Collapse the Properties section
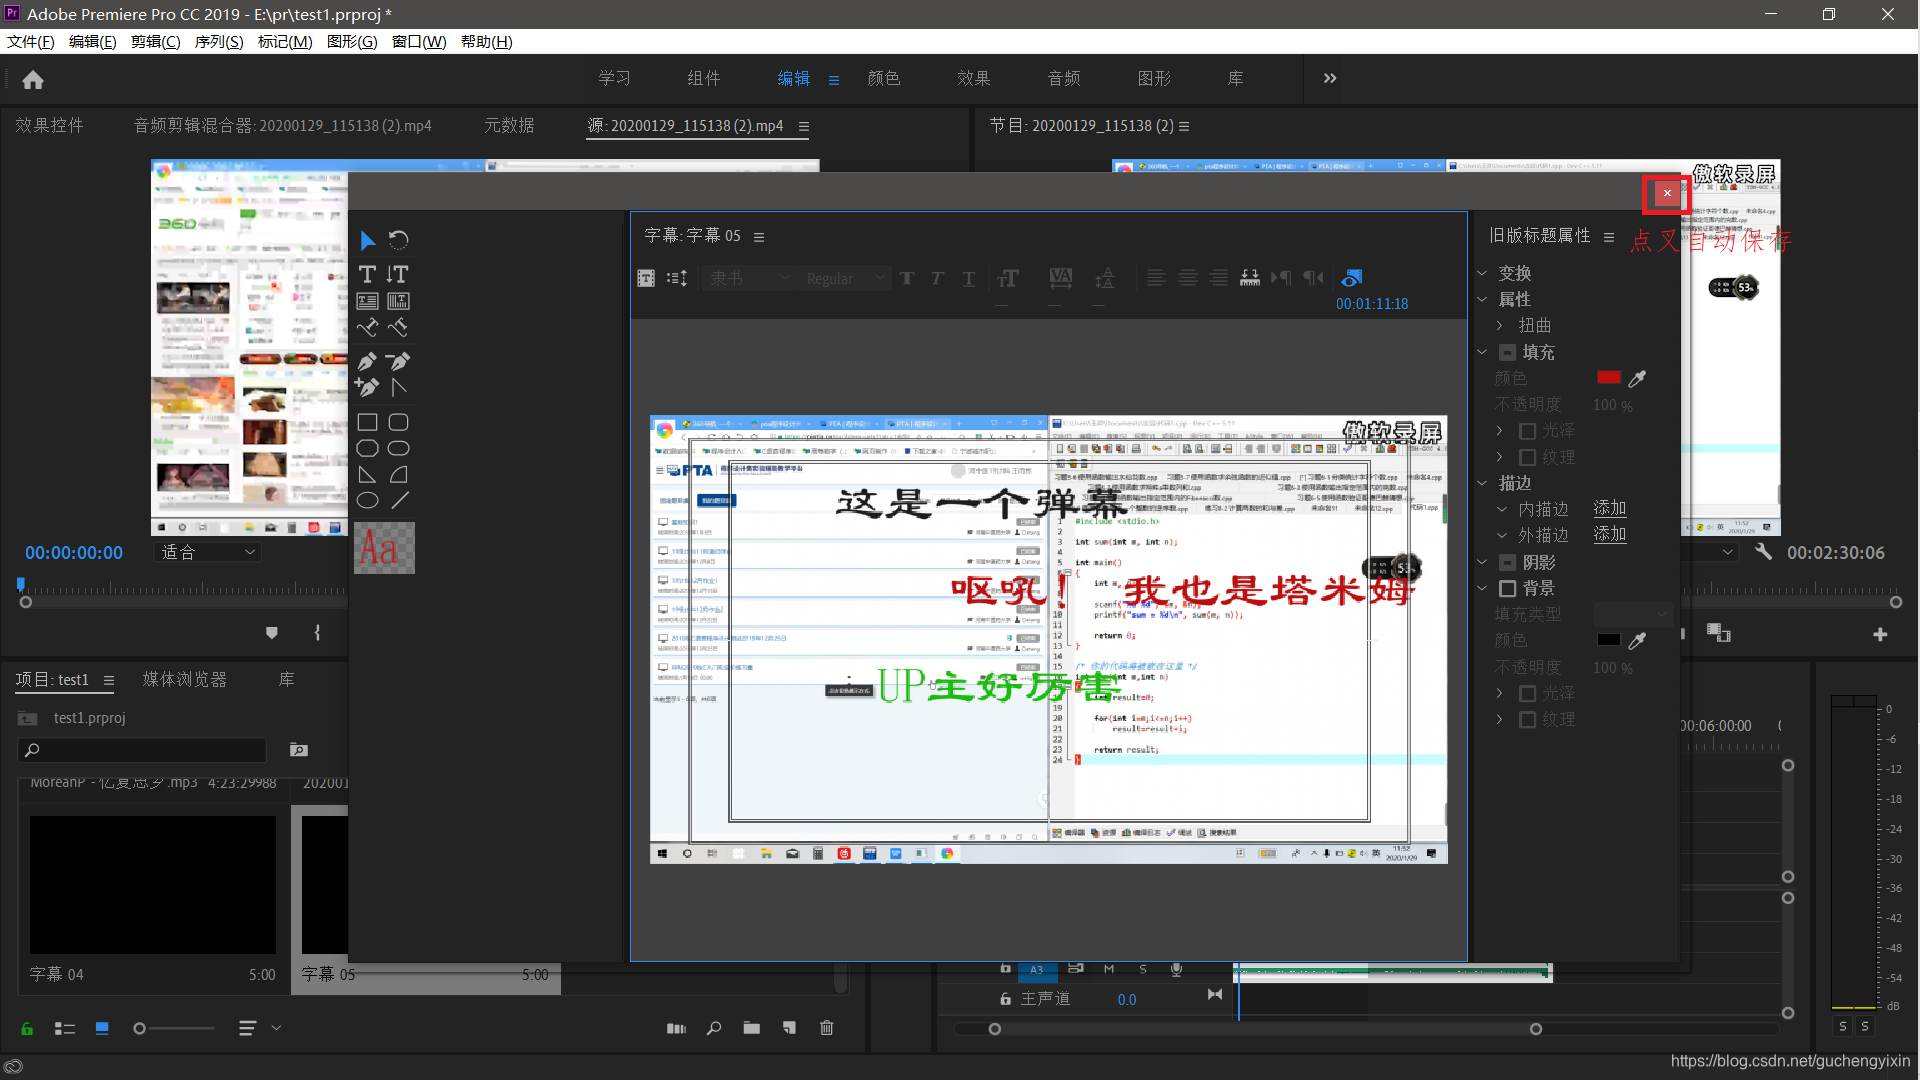1920x1080 pixels. coord(1482,299)
